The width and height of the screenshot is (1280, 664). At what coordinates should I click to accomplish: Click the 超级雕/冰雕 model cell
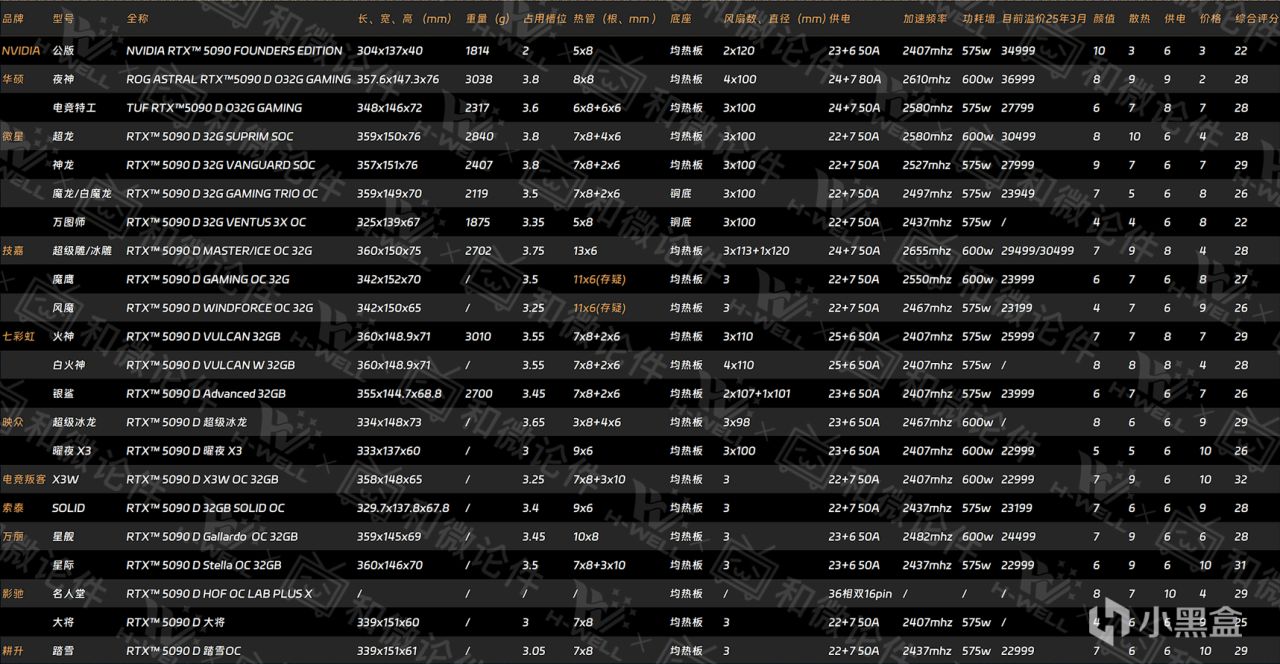(82, 251)
